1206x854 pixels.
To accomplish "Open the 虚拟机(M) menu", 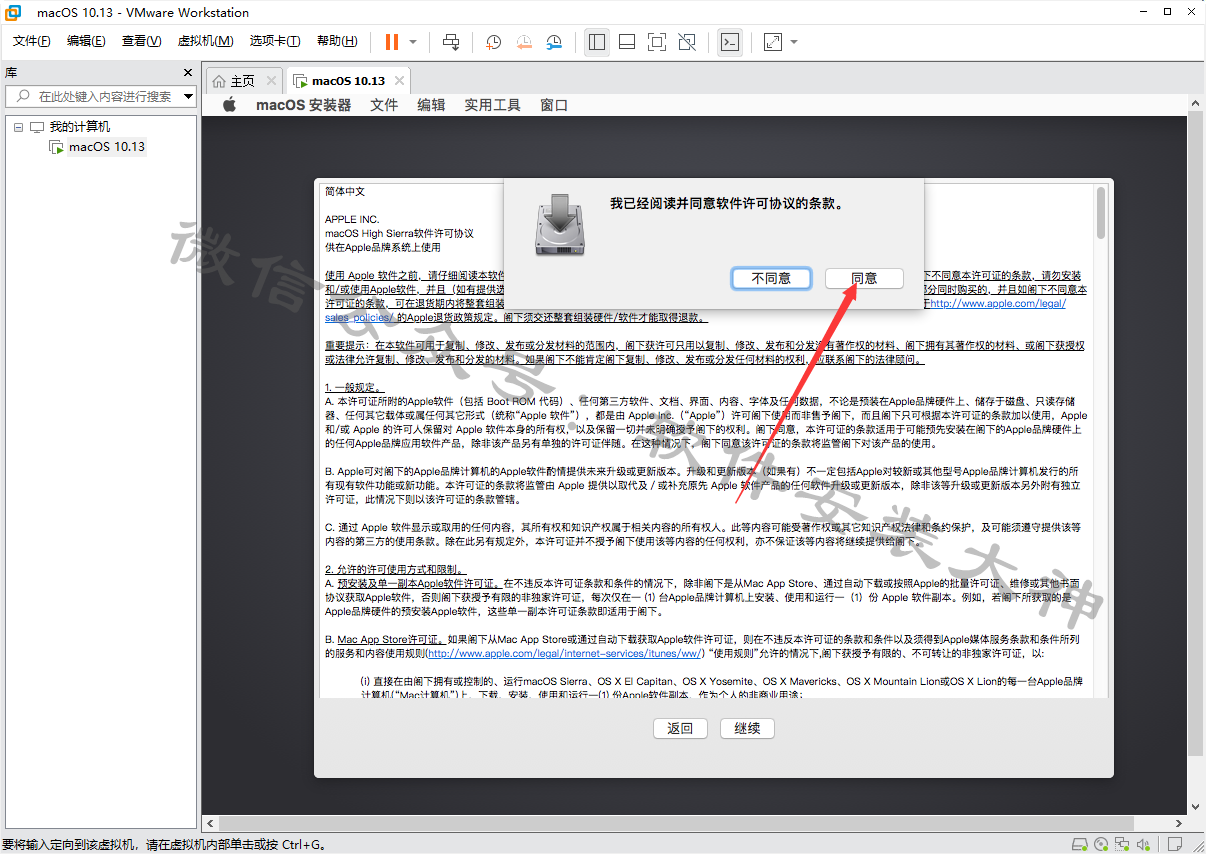I will tap(205, 41).
